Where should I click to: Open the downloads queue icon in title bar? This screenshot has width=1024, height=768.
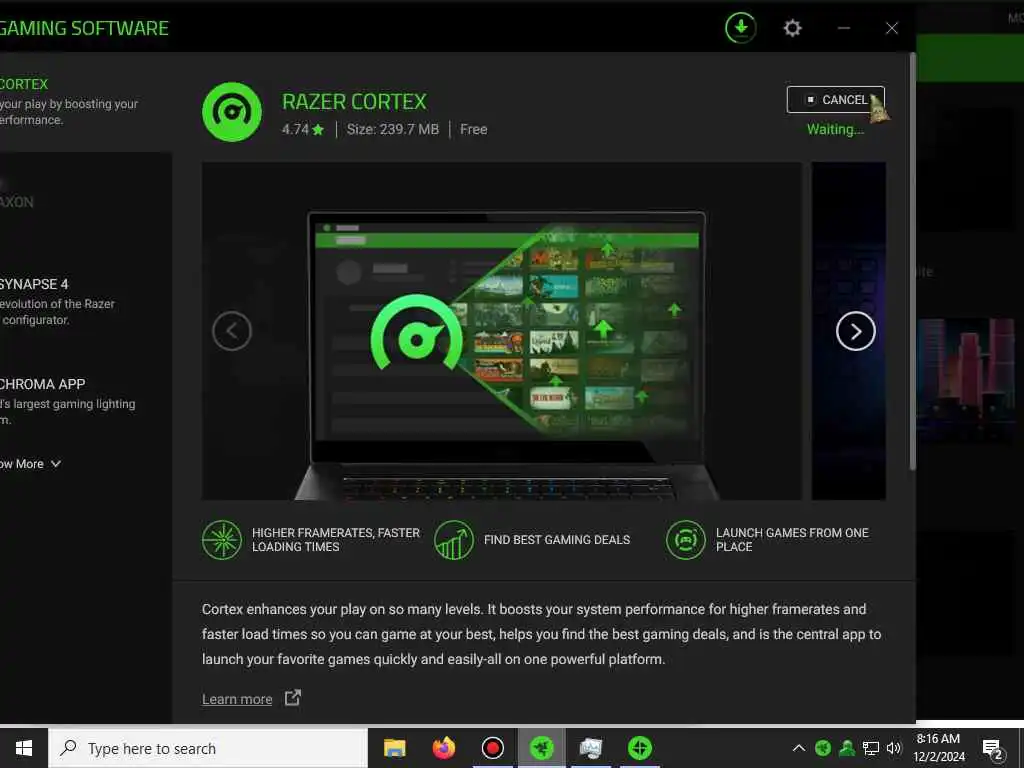pos(741,28)
